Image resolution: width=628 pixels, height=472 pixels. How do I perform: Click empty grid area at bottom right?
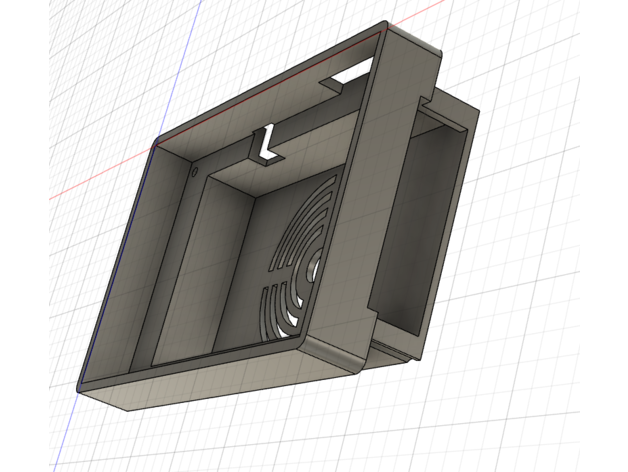(x=540, y=420)
